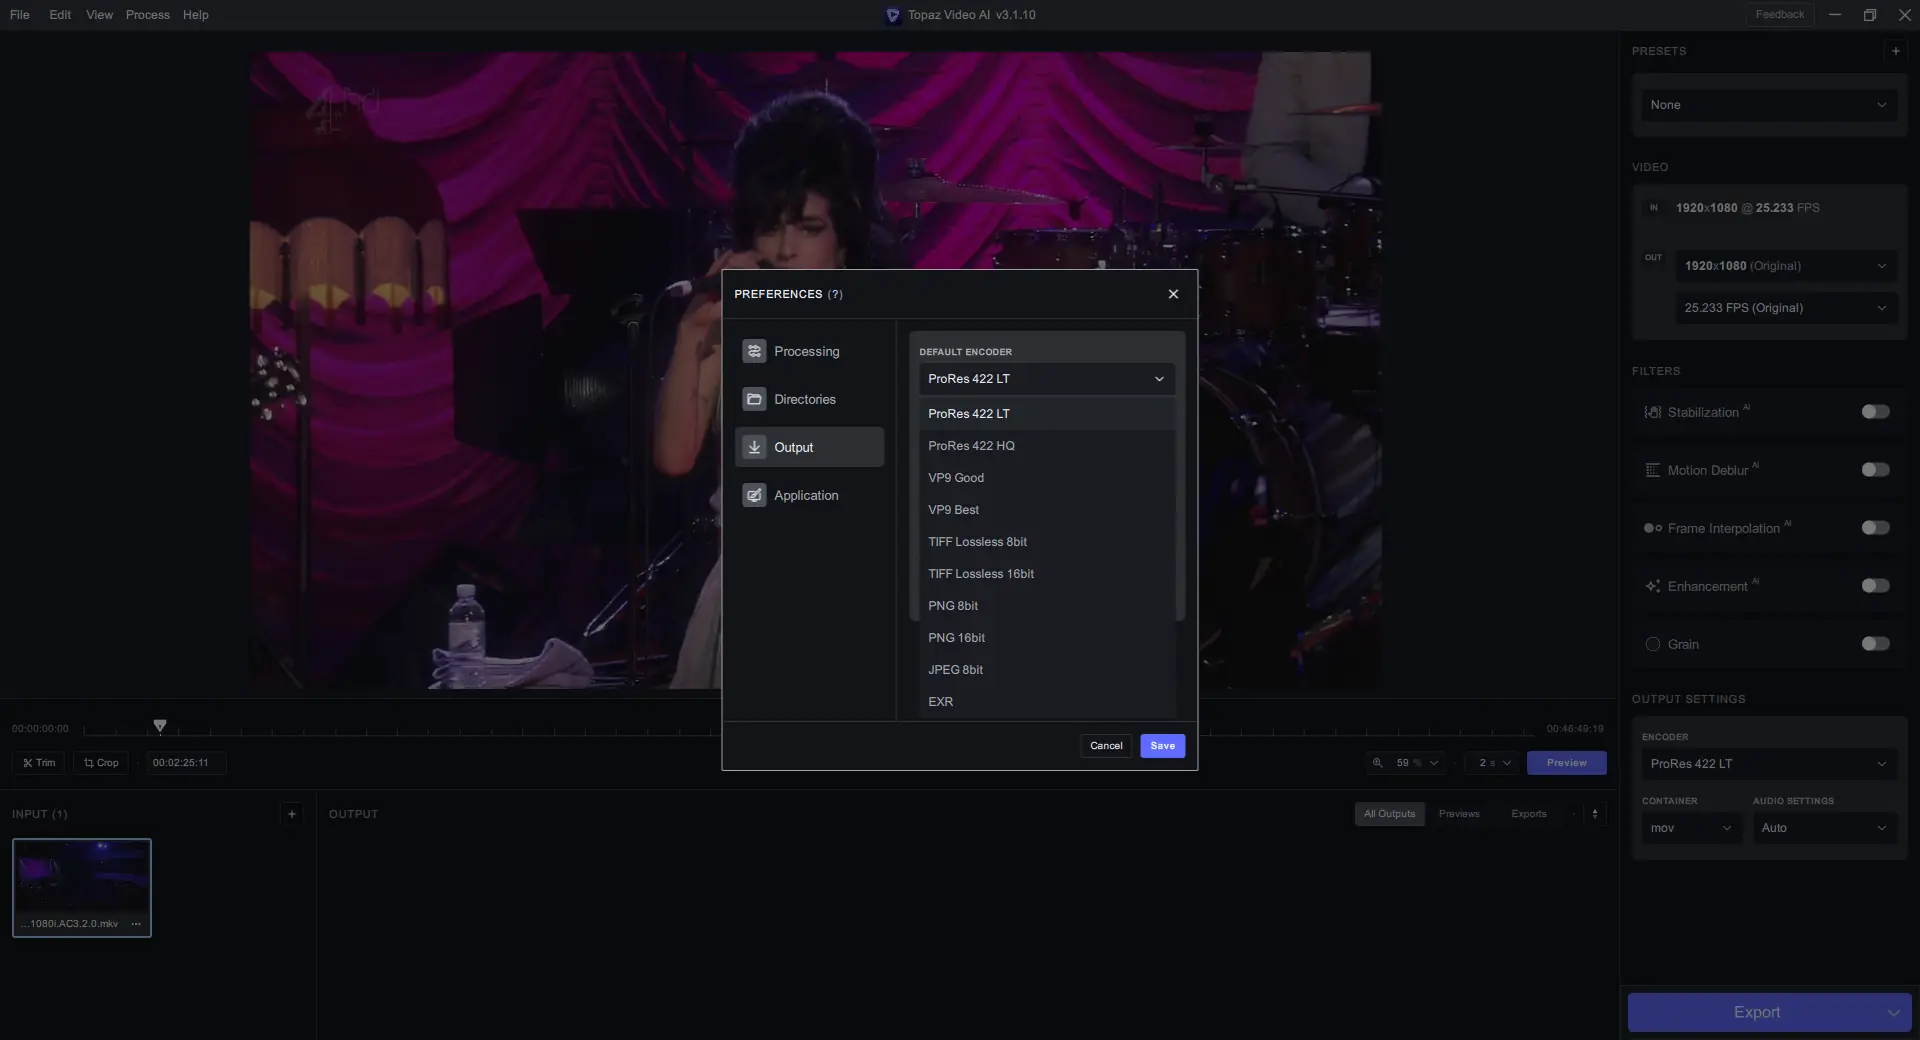Select EXR in the encoder list

point(1047,702)
